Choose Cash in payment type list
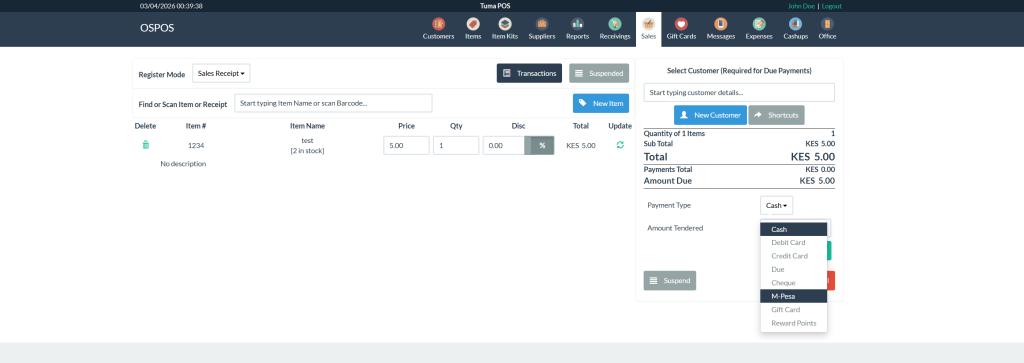Screen dimensions: 1024x363 point(793,229)
